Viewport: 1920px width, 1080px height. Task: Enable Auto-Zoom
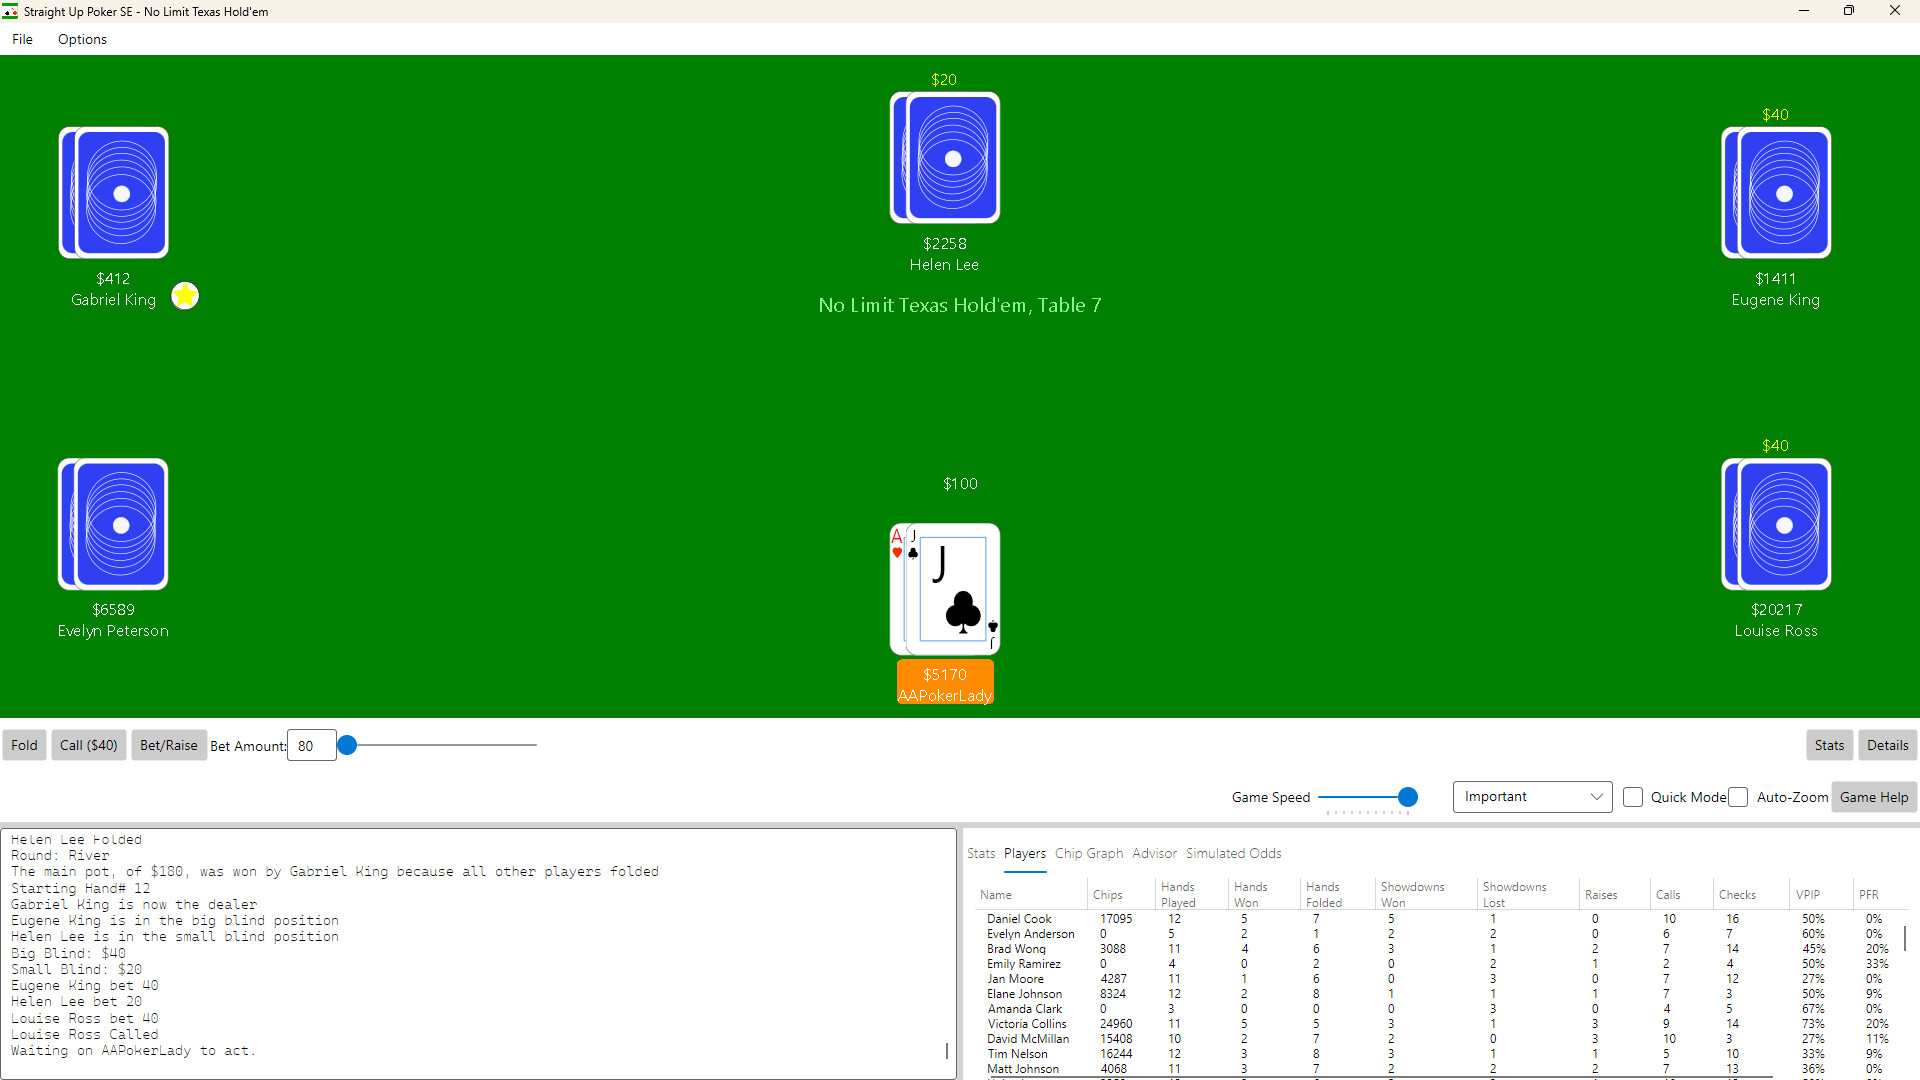coord(1738,797)
